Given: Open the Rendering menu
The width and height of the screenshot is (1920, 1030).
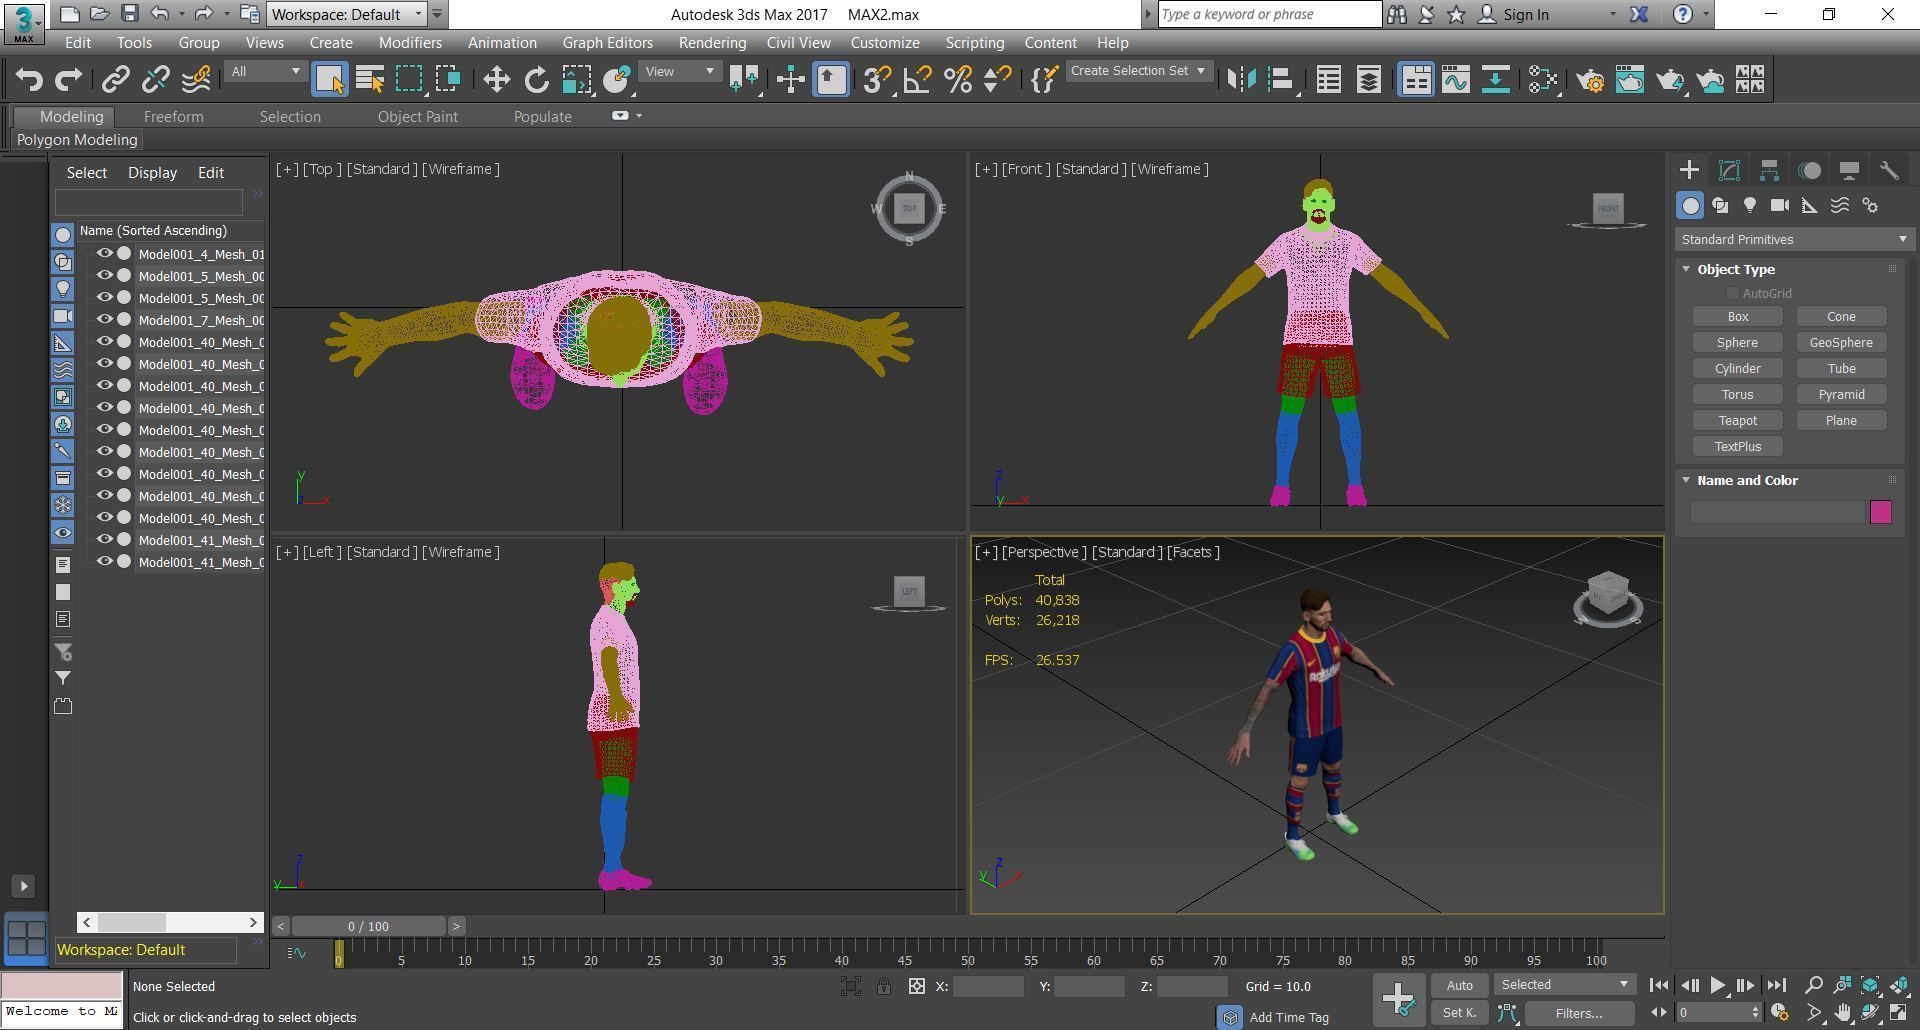Looking at the screenshot, I should click(712, 43).
